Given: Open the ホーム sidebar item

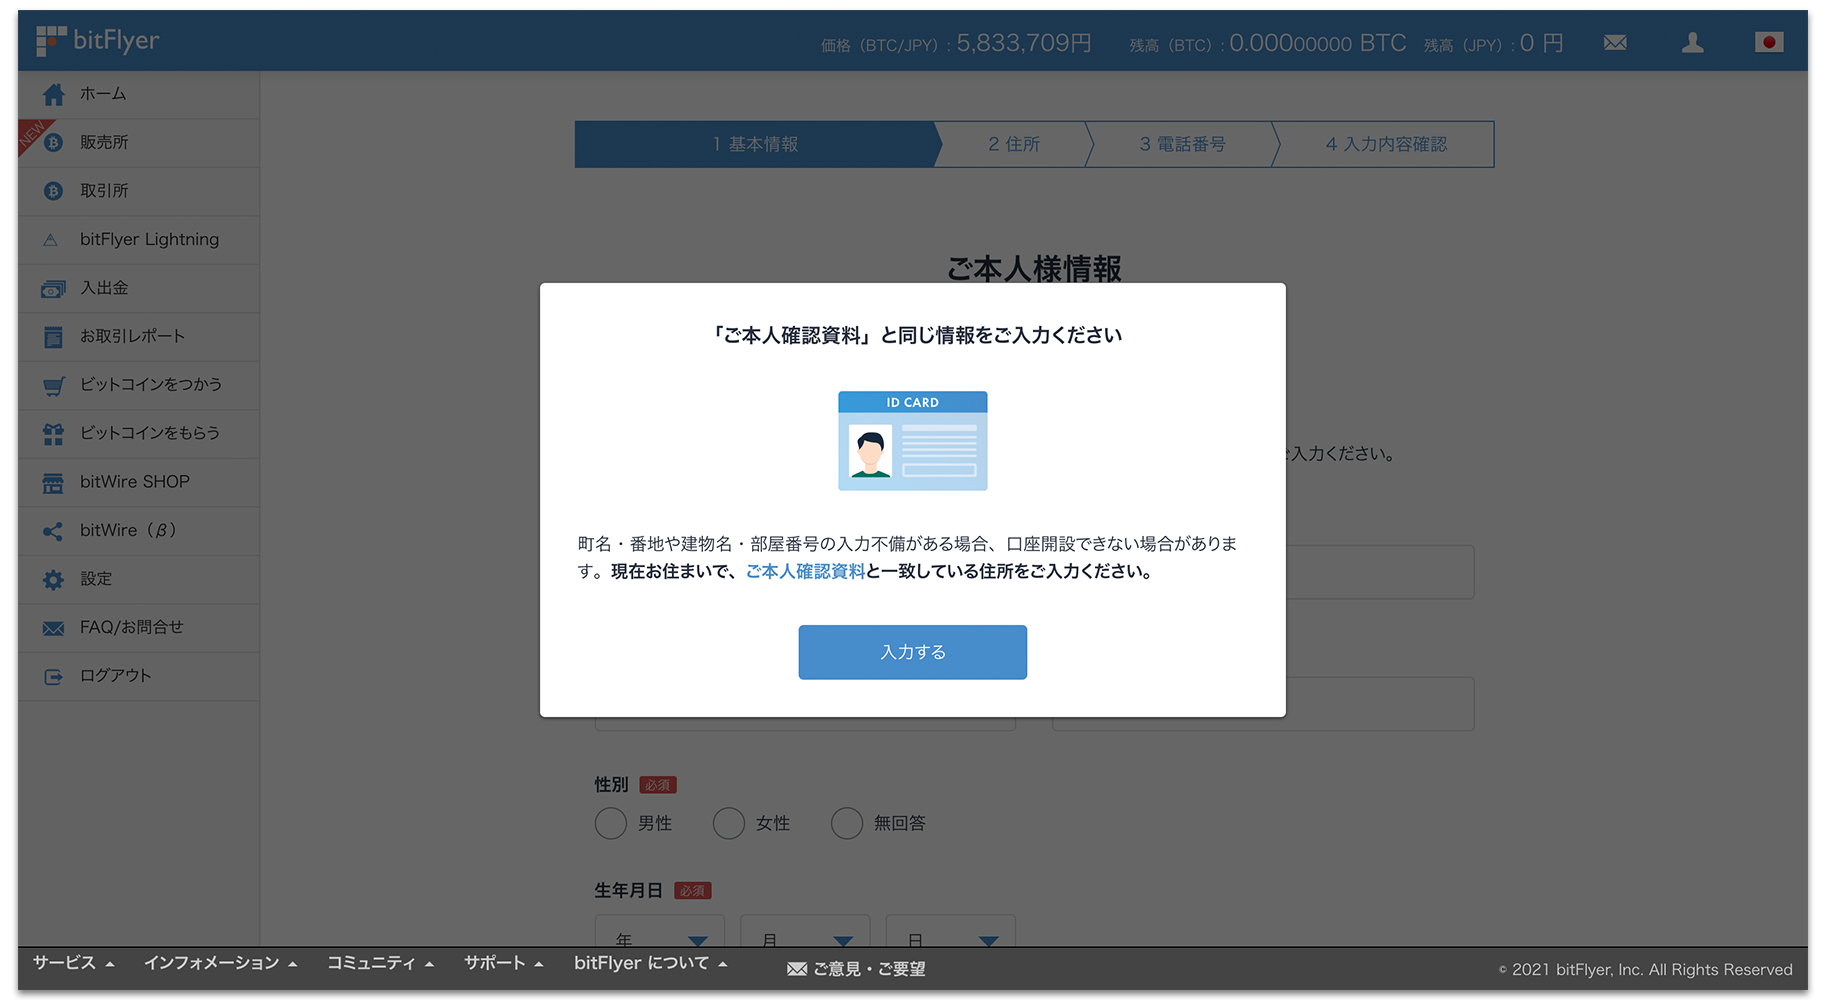Looking at the screenshot, I should tap(103, 94).
